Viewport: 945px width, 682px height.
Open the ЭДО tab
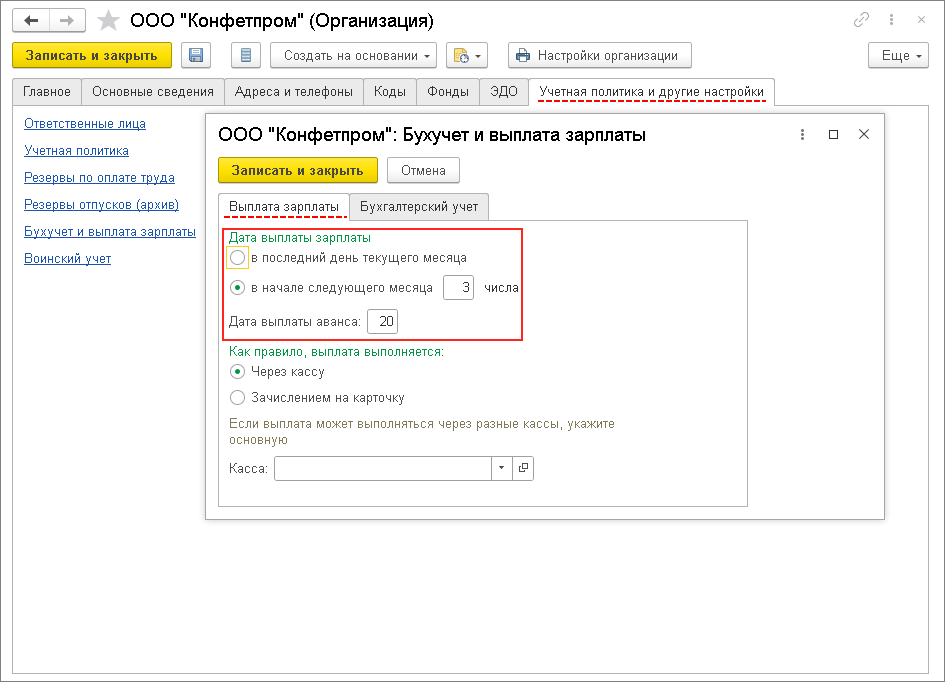click(504, 92)
